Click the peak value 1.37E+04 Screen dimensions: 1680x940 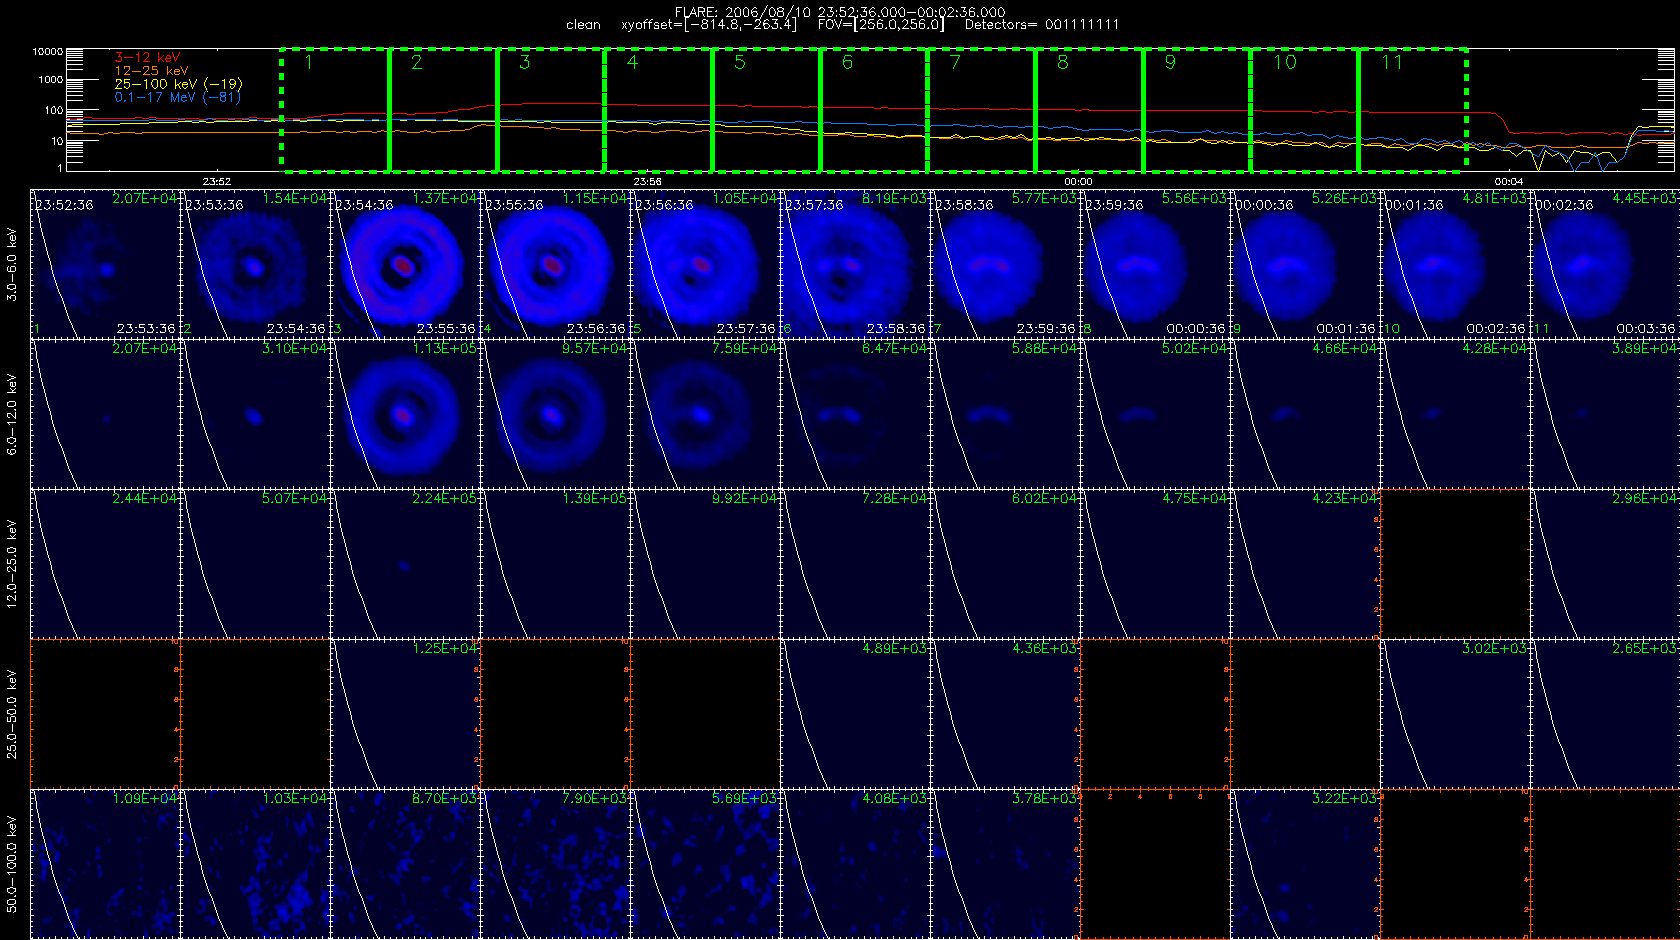[445, 198]
